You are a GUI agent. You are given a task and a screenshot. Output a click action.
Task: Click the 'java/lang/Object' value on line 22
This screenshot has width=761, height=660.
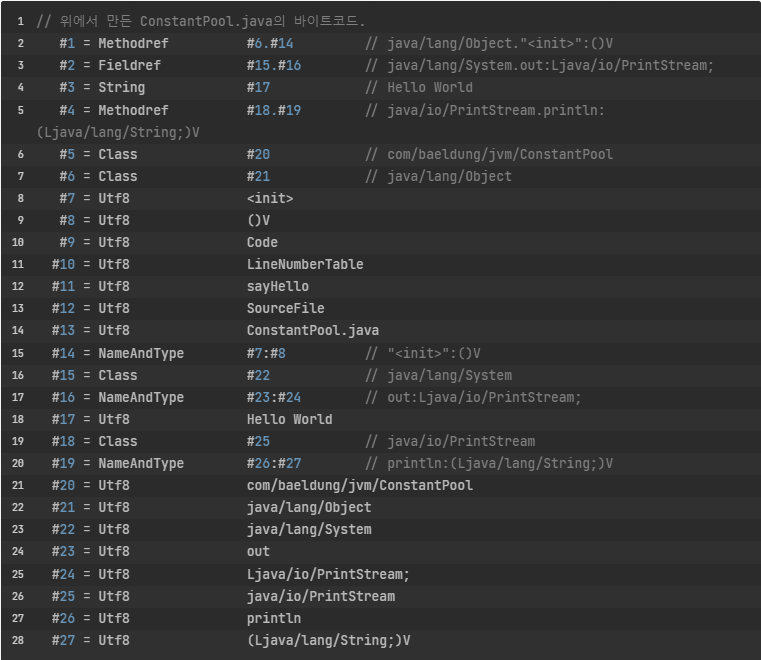[309, 508]
